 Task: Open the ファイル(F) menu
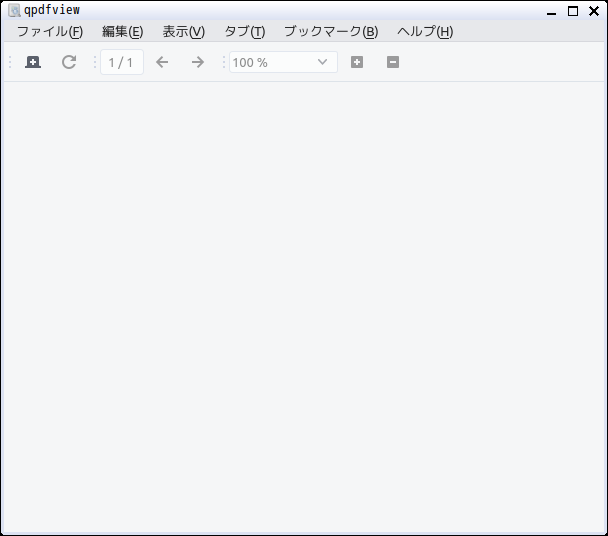[50, 31]
